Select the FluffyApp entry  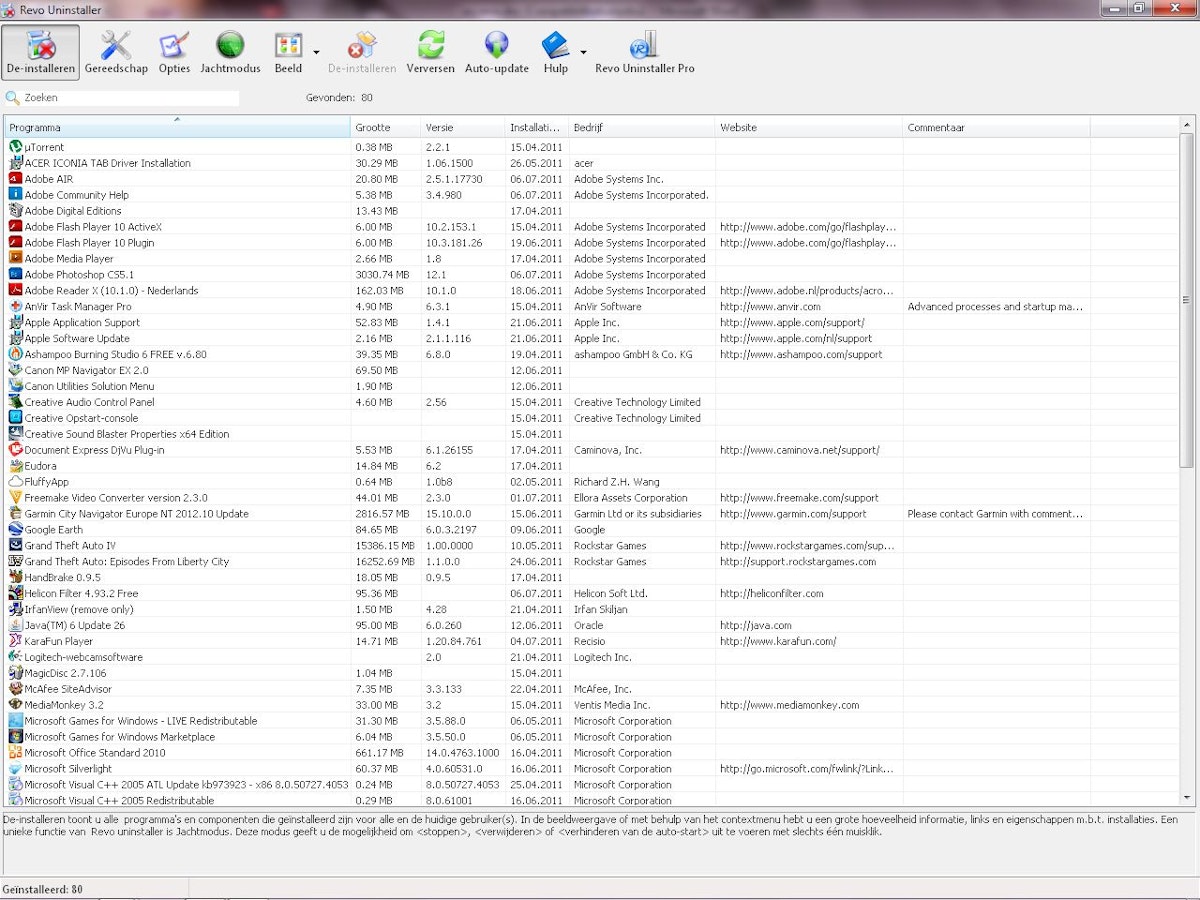point(593,481)
